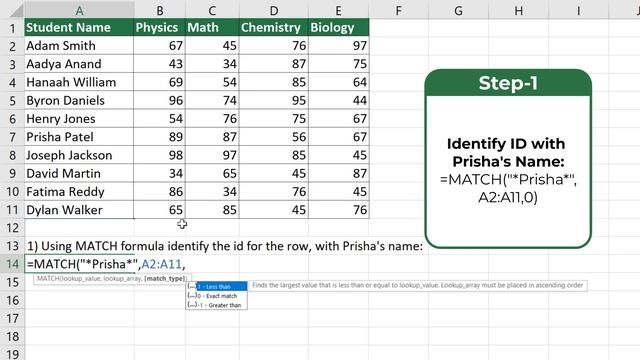Select cell with 'Aadya Anand'
640x360 pixels.
[x=79, y=64]
